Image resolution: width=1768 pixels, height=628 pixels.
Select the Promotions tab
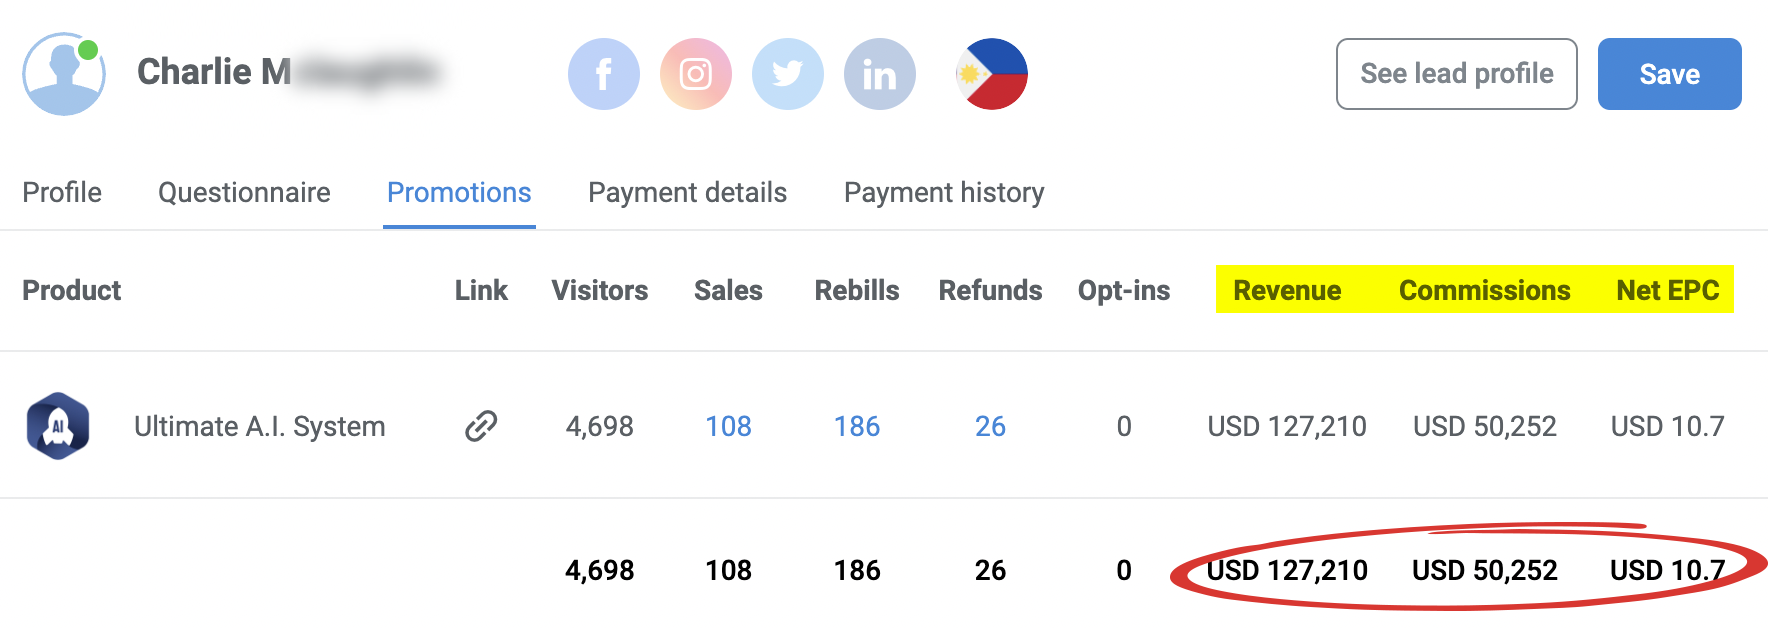(x=459, y=192)
